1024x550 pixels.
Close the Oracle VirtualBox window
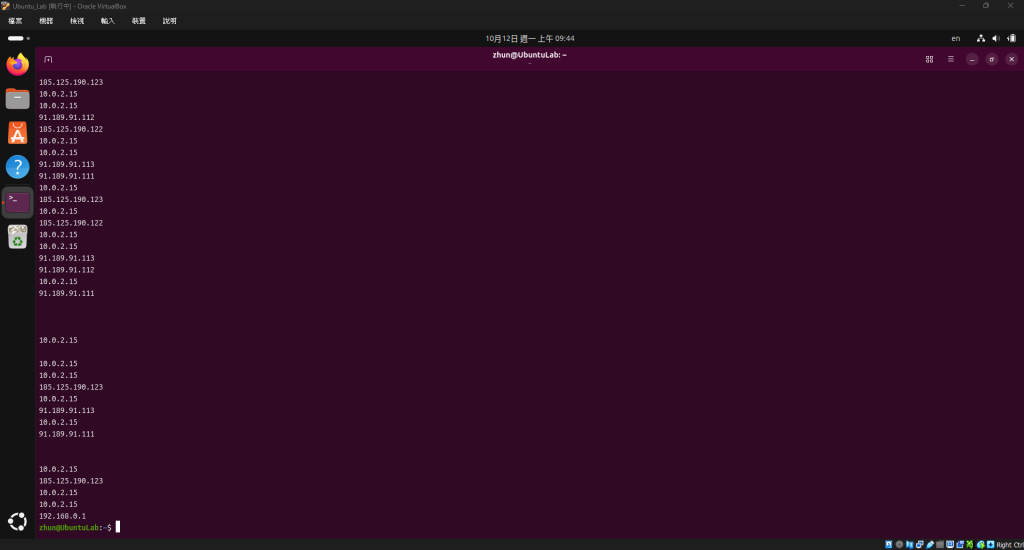pos(1010,6)
